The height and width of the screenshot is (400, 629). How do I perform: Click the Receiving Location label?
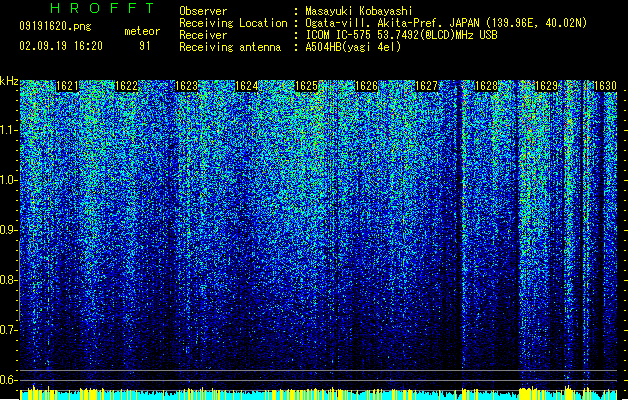[x=233, y=23]
